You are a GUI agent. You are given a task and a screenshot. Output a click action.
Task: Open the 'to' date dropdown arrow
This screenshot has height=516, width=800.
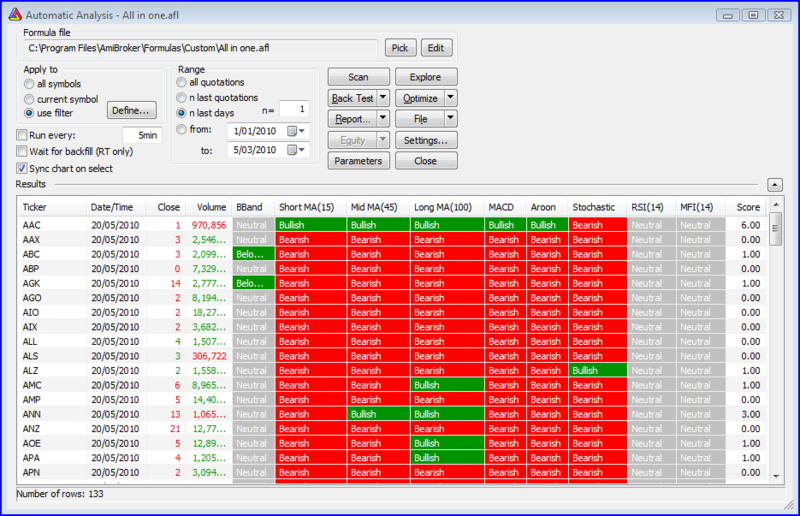(x=302, y=150)
